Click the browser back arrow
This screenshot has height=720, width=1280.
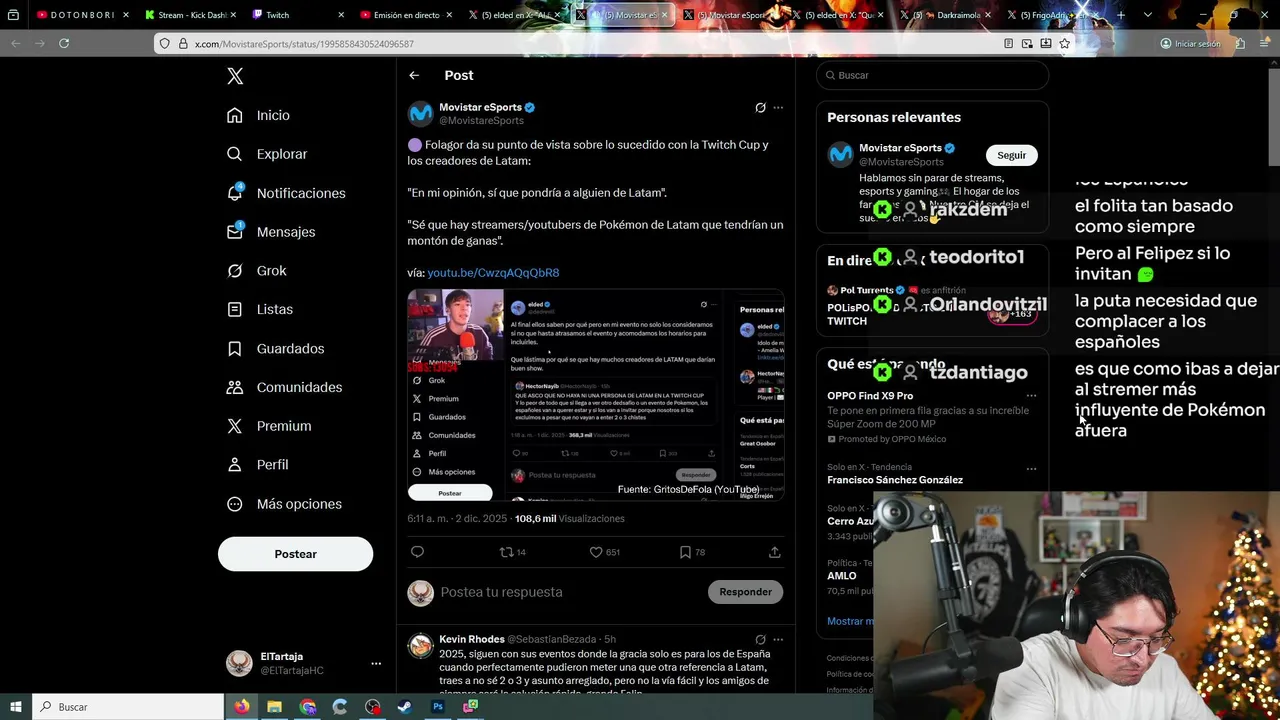(15, 44)
